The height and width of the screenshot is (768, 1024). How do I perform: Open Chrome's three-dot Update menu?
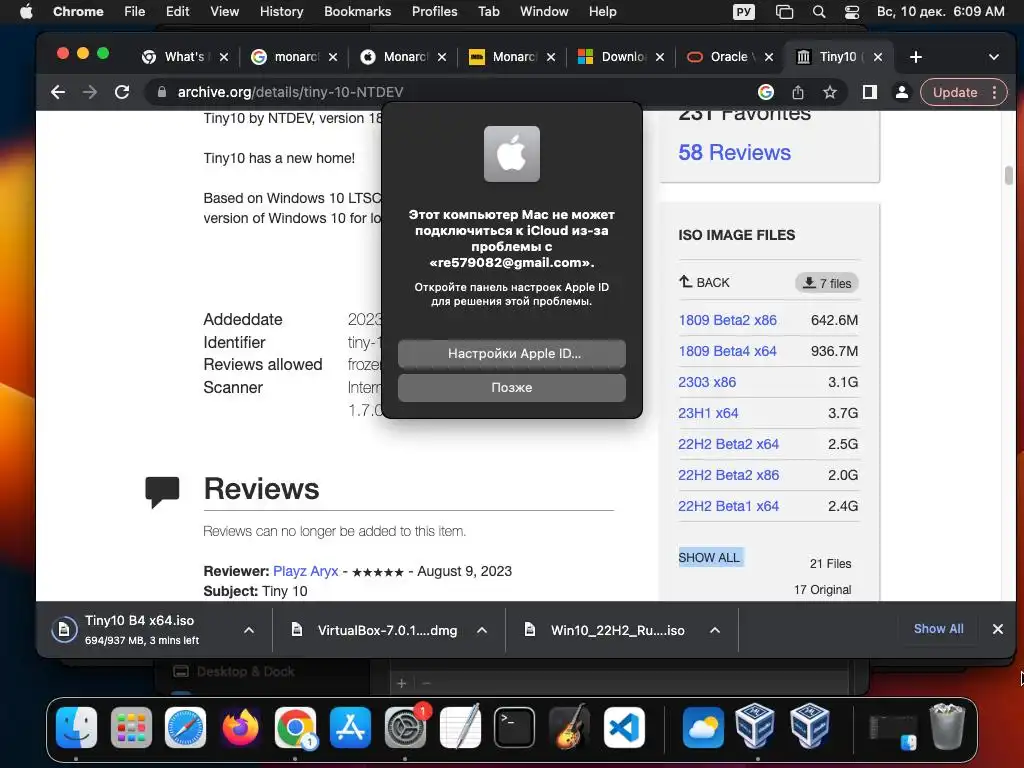point(995,92)
